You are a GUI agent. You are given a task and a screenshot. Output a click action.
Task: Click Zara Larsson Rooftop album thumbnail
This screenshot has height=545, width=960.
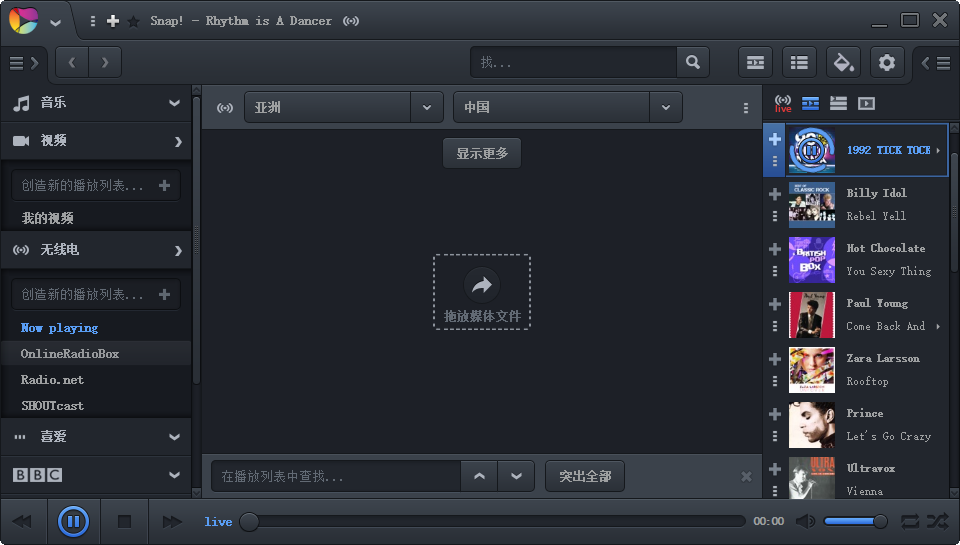click(x=812, y=370)
